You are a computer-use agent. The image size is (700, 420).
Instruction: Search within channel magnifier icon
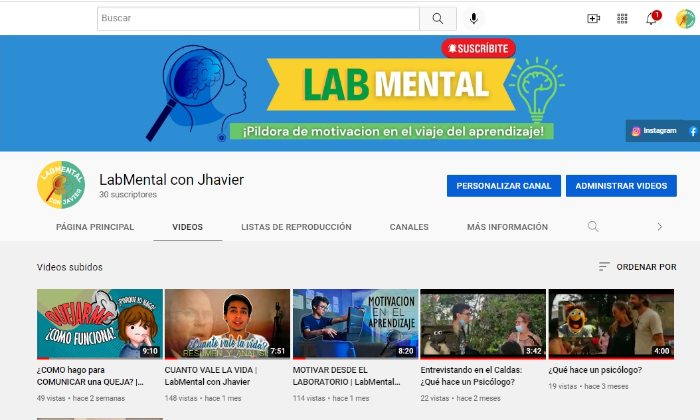click(593, 226)
